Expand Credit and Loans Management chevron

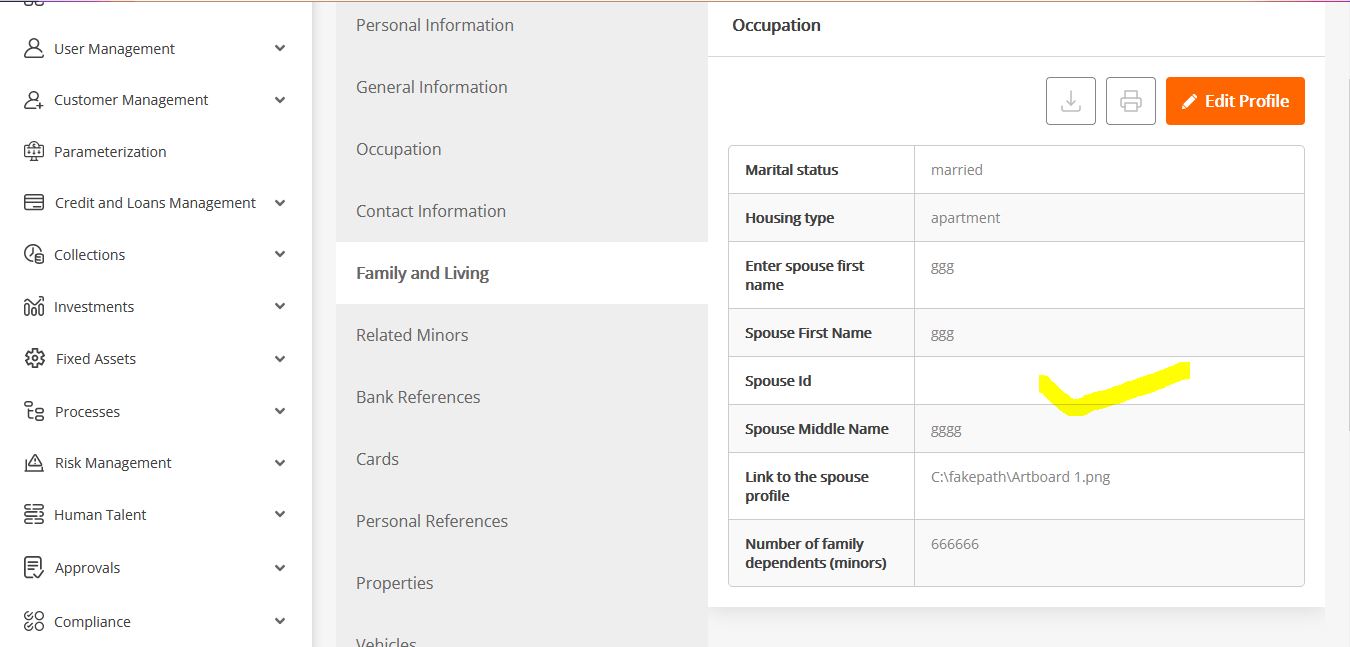(x=280, y=203)
